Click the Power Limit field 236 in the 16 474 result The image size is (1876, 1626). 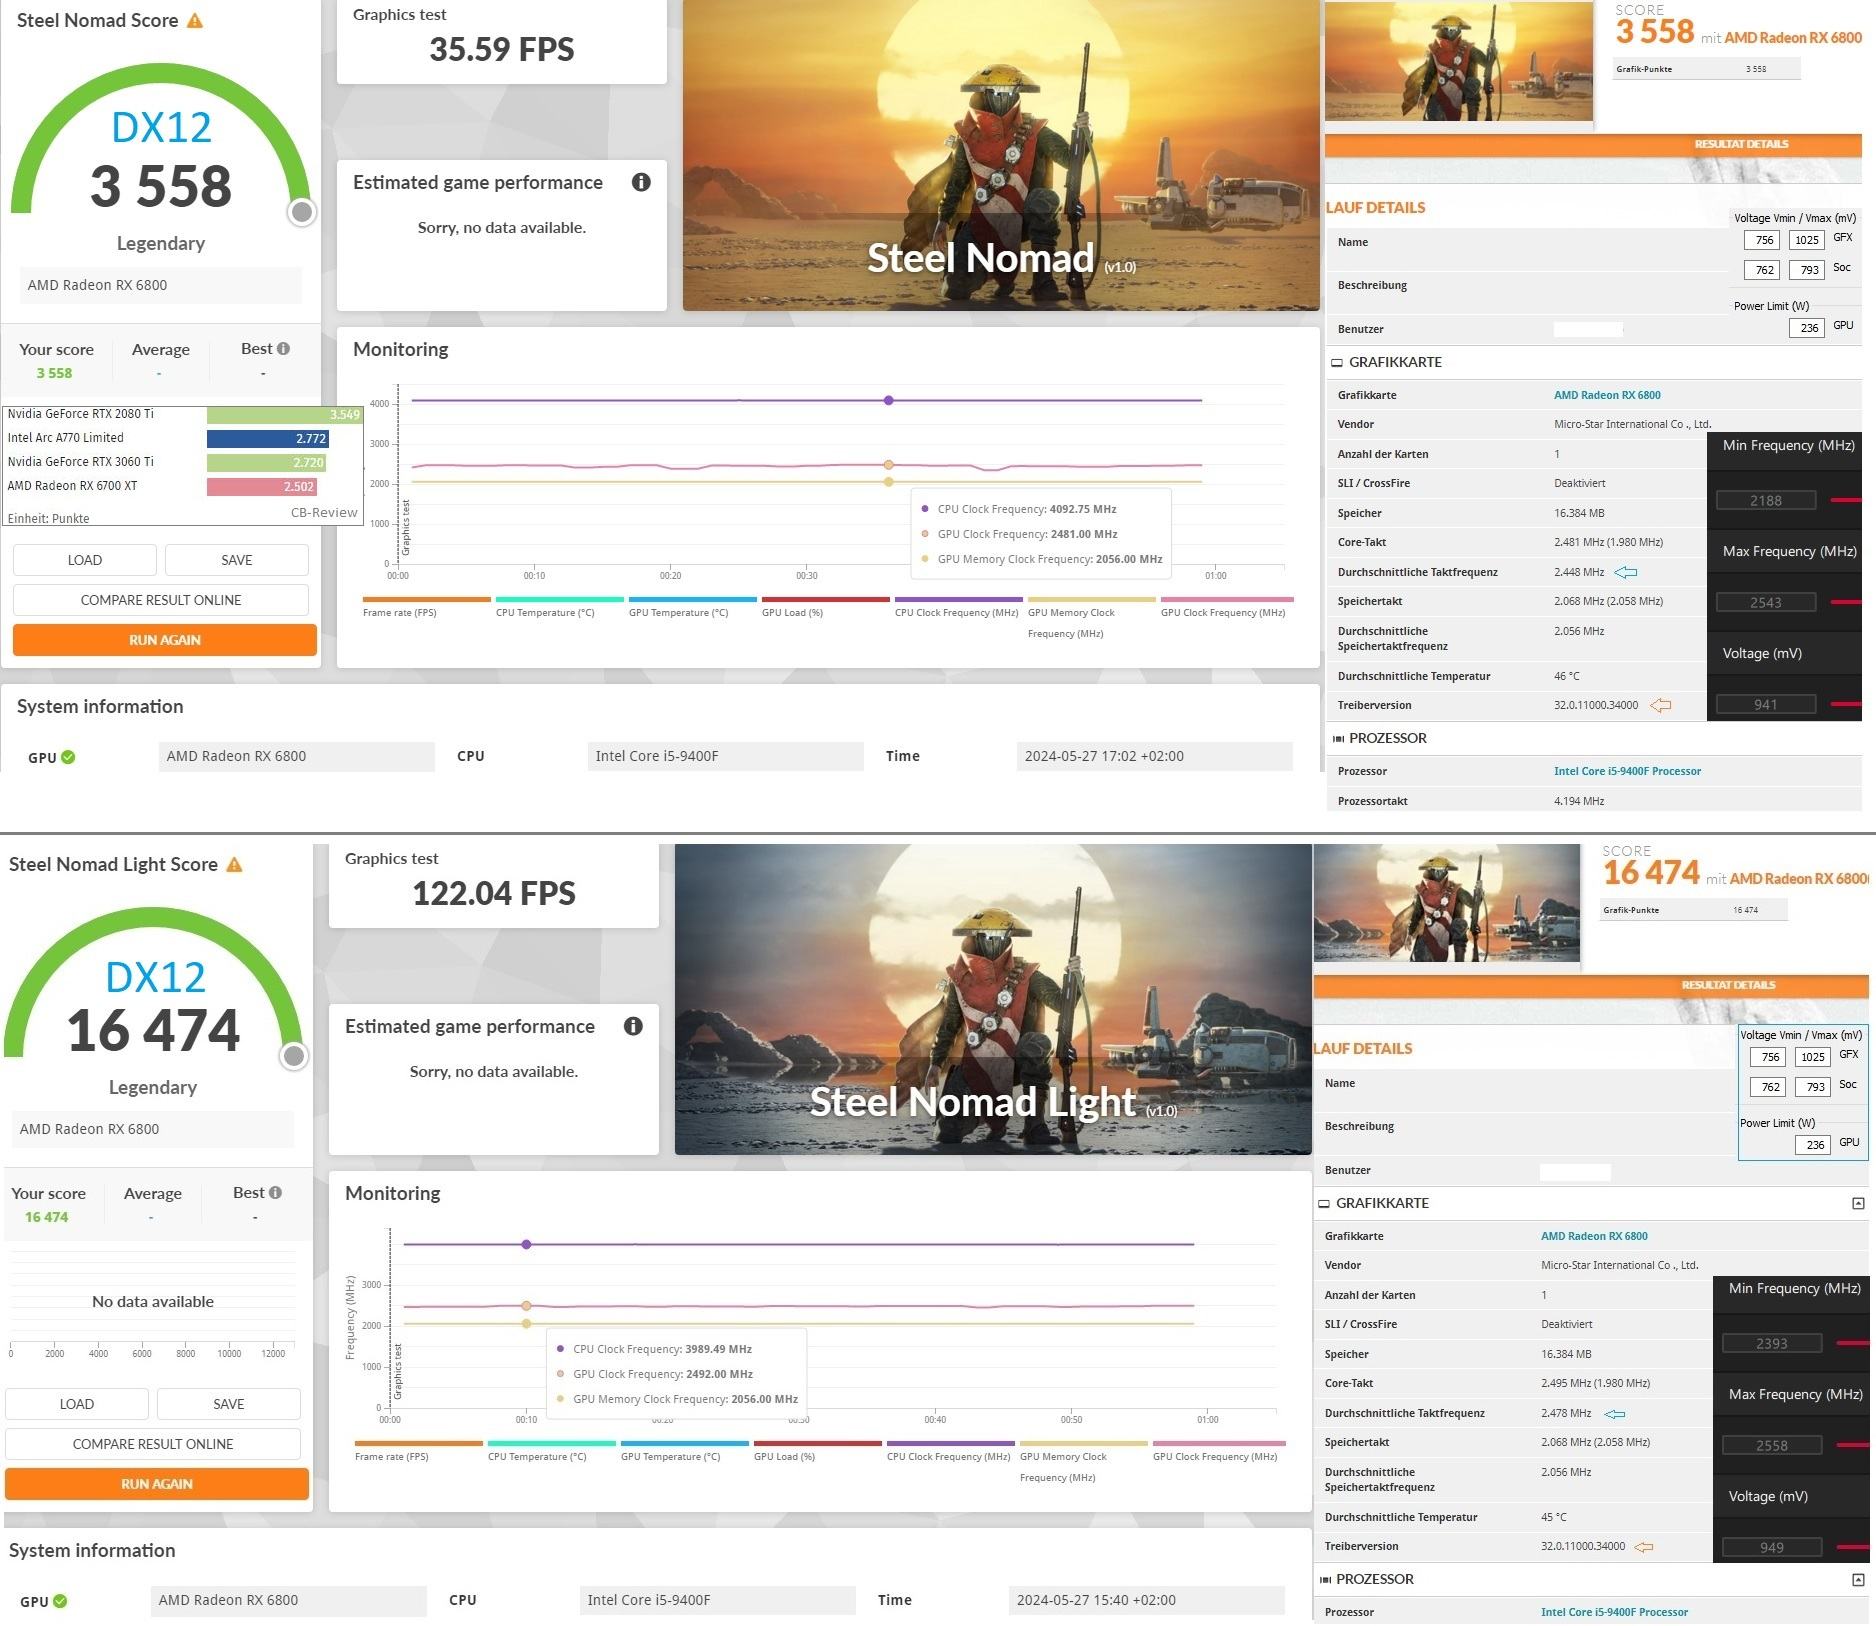point(1813,1145)
